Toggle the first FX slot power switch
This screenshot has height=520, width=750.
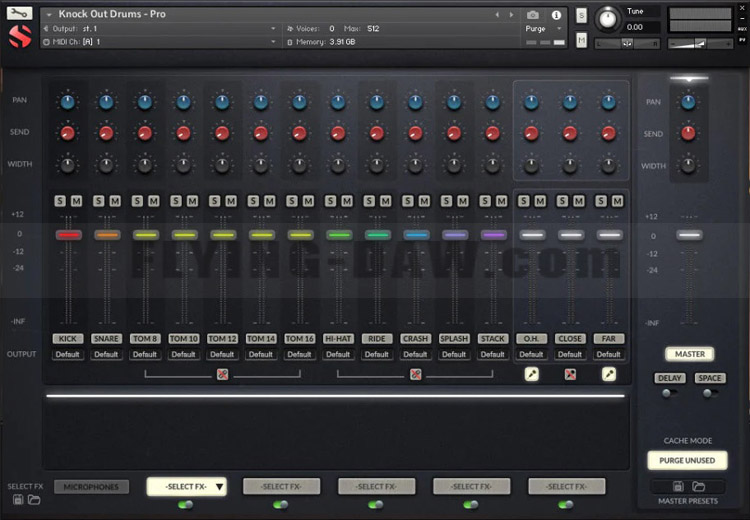coord(186,504)
